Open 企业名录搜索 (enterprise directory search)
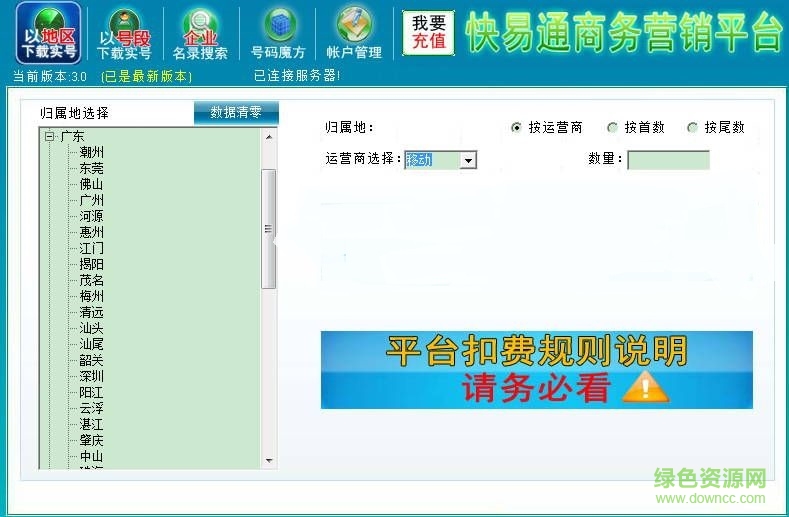The width and height of the screenshot is (789, 517). (x=200, y=34)
